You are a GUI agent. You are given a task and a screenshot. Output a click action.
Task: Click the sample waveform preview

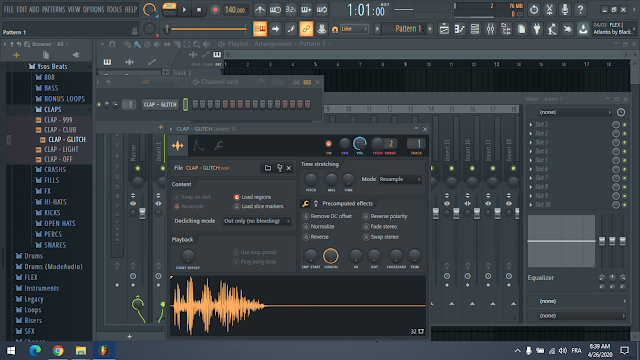298,306
